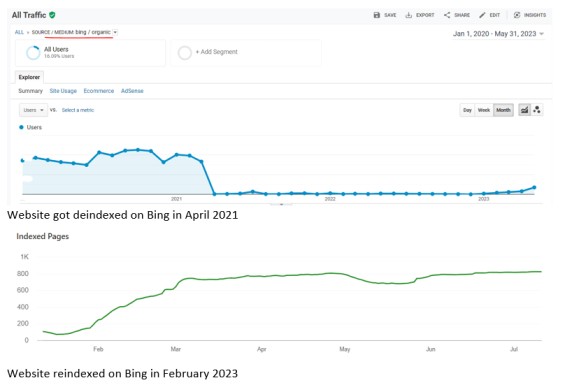Switch to motion chart view icon
Screen dimensions: 565x385
pyautogui.click(x=537, y=110)
